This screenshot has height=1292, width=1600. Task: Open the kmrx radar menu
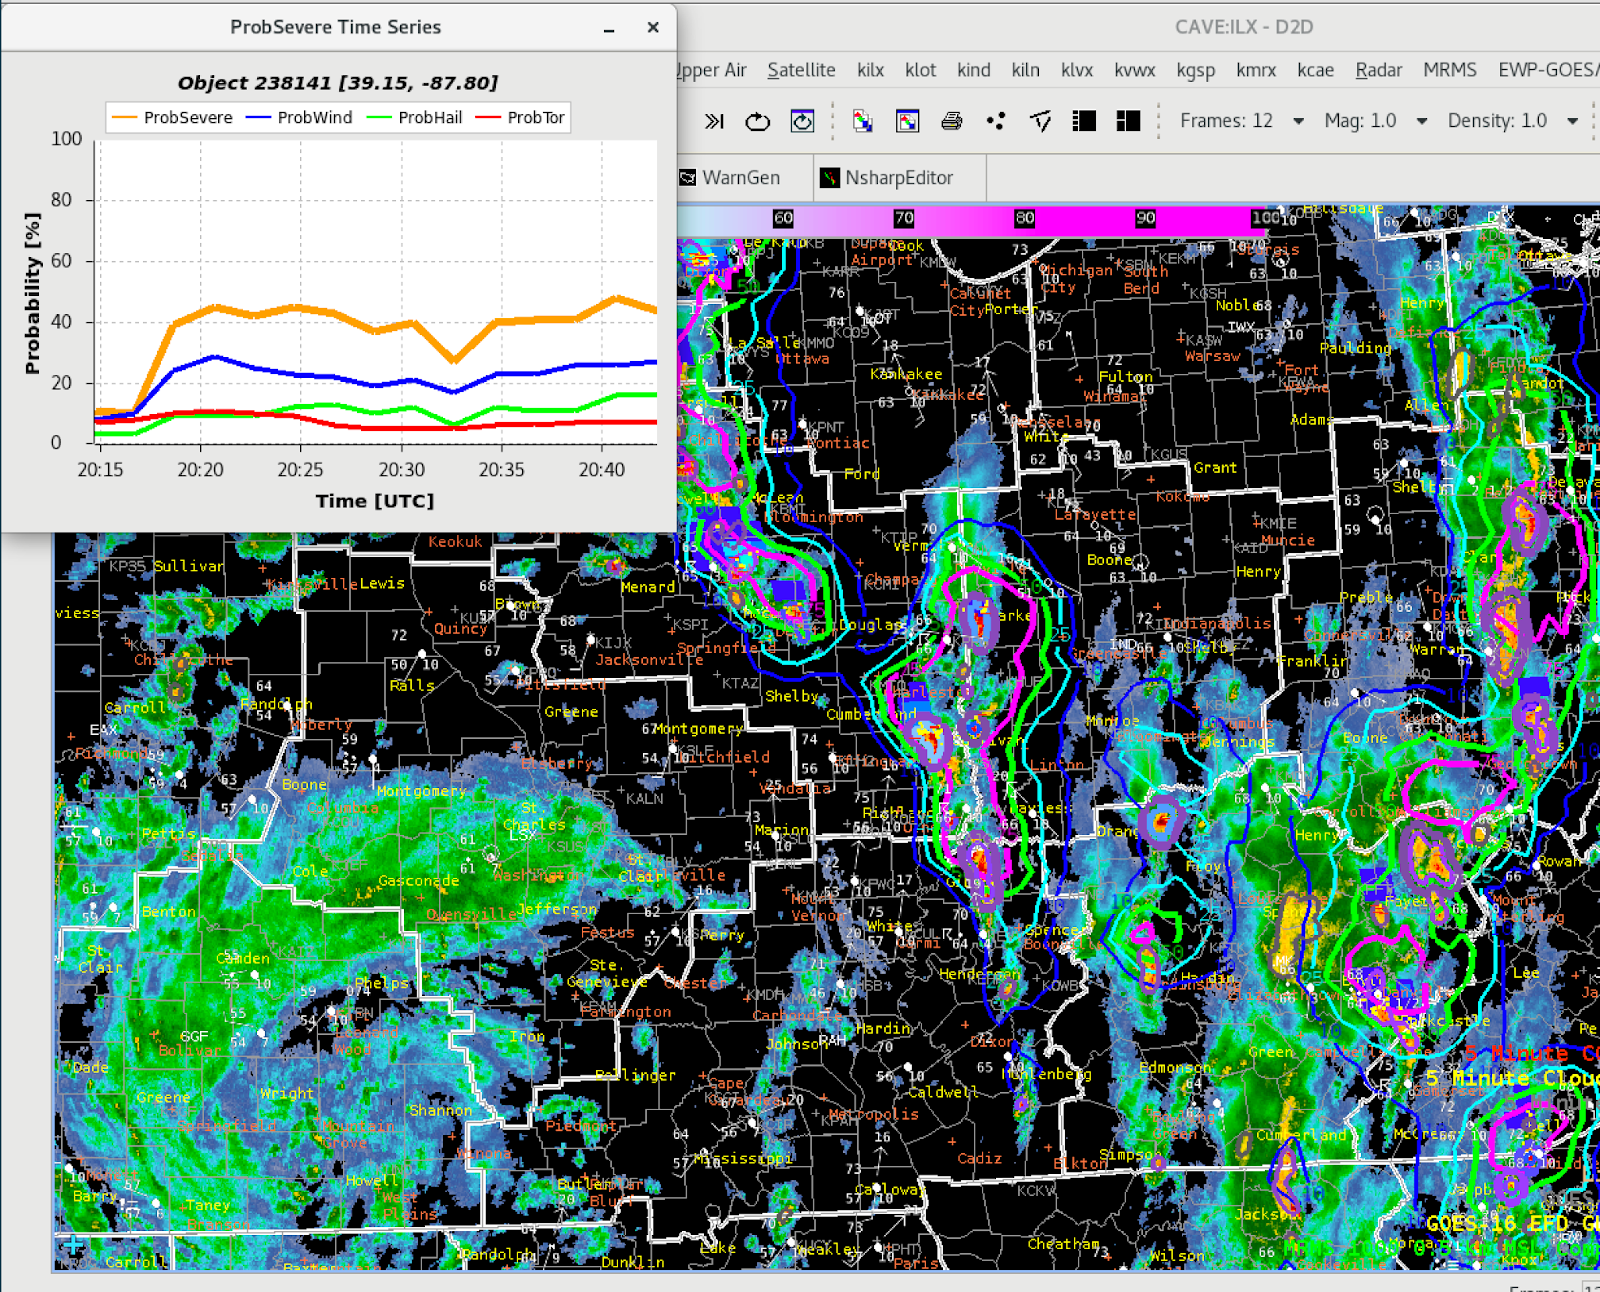coord(1256,70)
